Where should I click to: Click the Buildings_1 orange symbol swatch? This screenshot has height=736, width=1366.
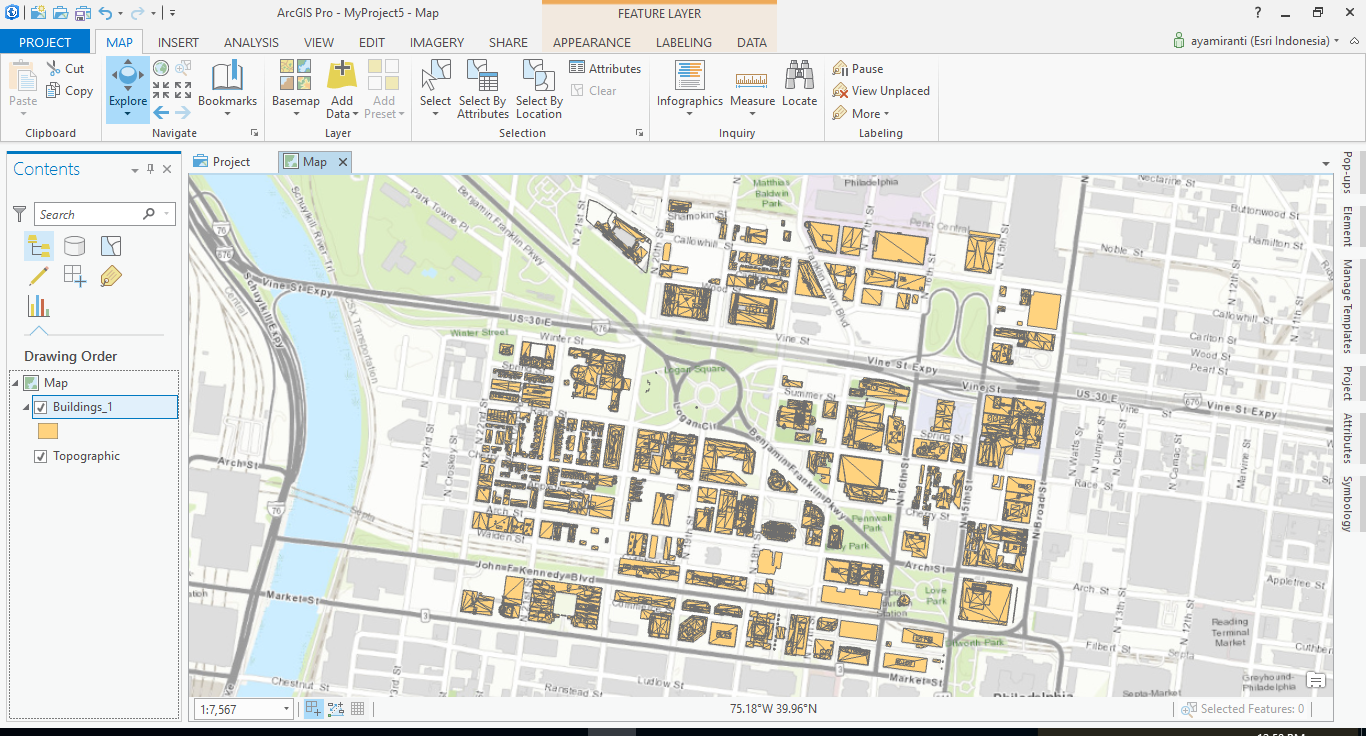pyautogui.click(x=48, y=431)
